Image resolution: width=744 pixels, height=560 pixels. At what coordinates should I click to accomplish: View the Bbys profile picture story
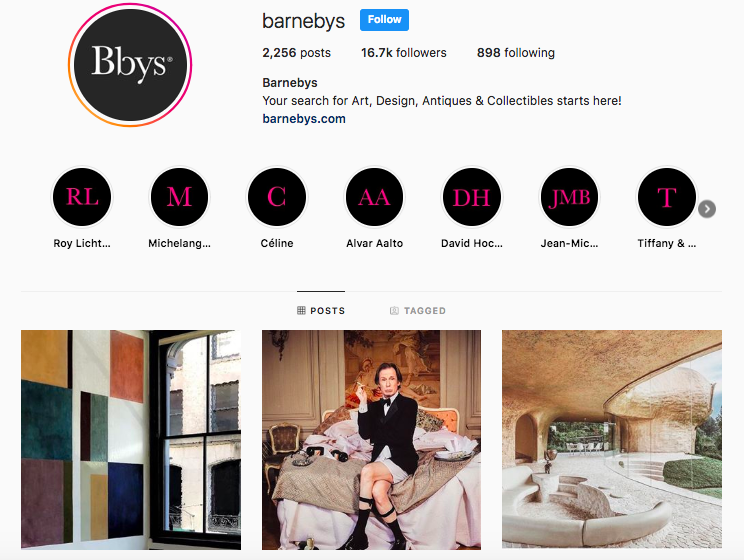tap(130, 65)
